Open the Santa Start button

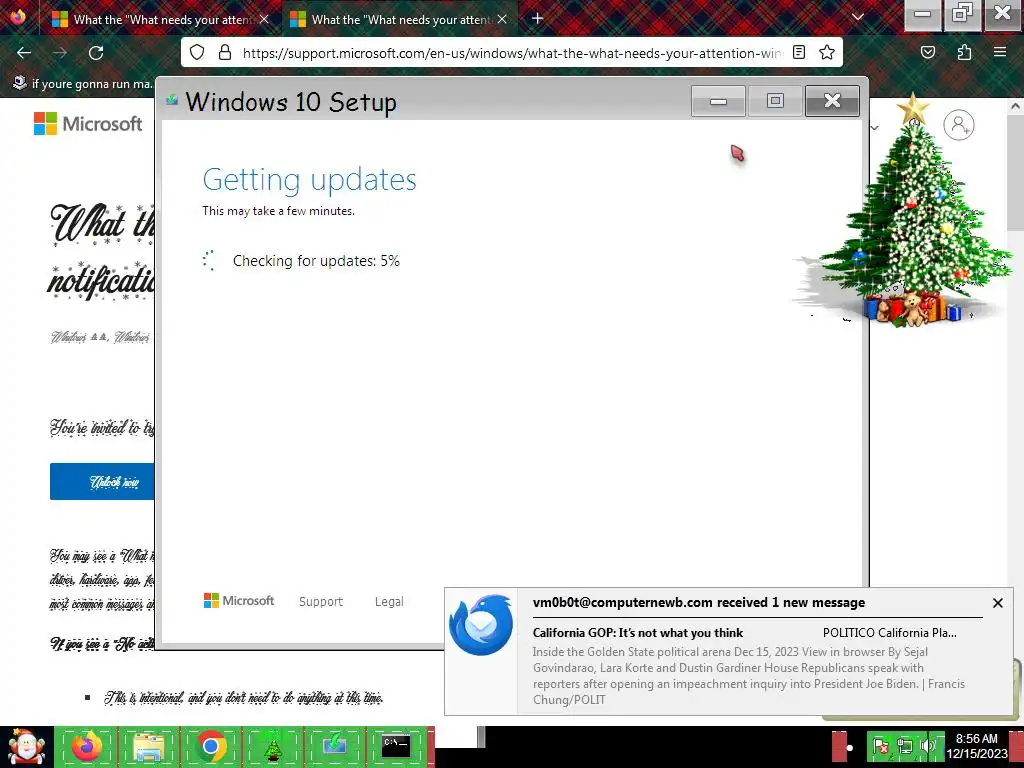pyautogui.click(x=26, y=747)
